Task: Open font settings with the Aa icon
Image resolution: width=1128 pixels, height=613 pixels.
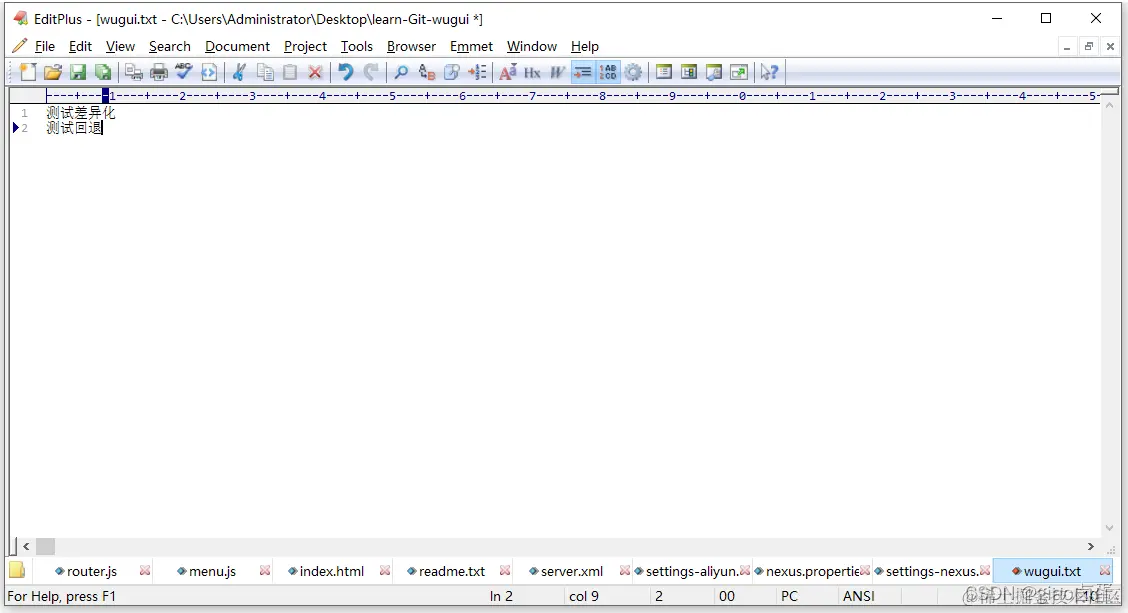Action: (x=508, y=72)
